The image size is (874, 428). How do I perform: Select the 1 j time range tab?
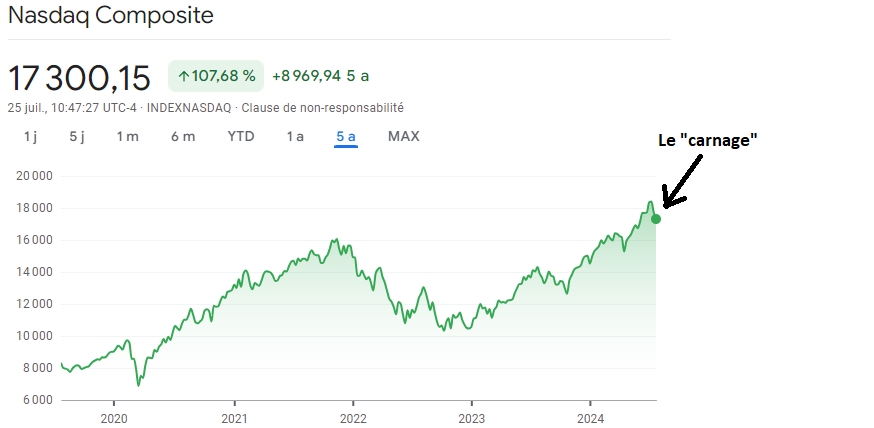click(x=30, y=136)
